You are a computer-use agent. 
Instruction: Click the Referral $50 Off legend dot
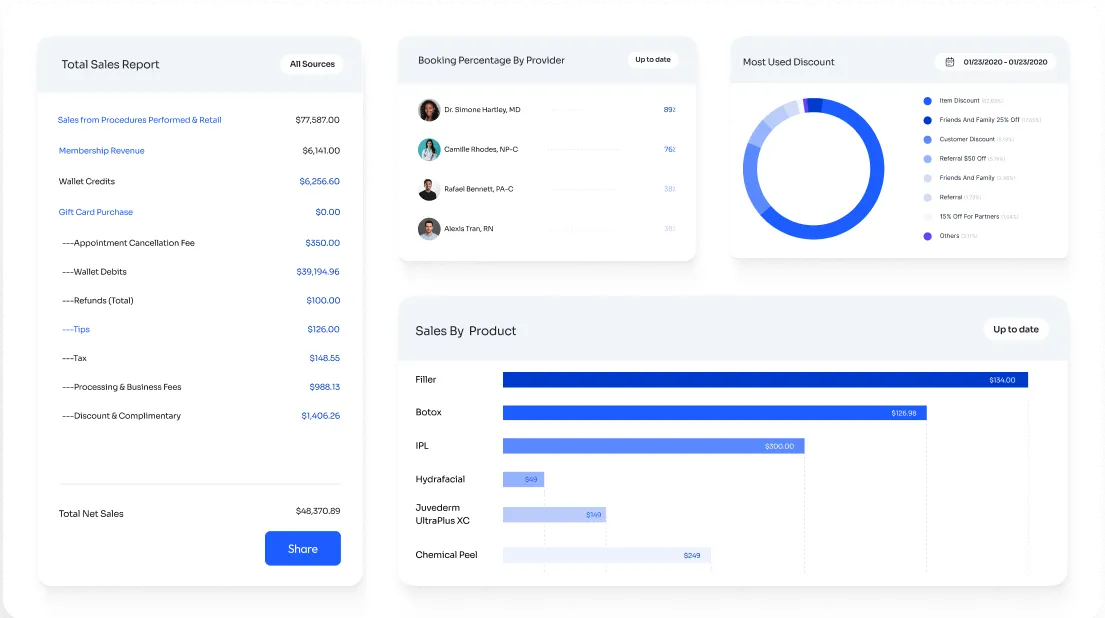[928, 159]
